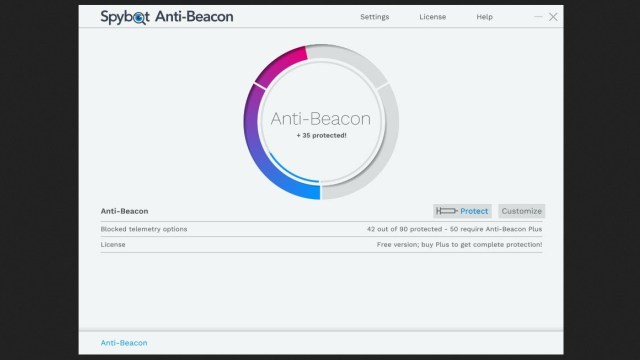
Task: Click the Customize button
Action: [x=521, y=211]
